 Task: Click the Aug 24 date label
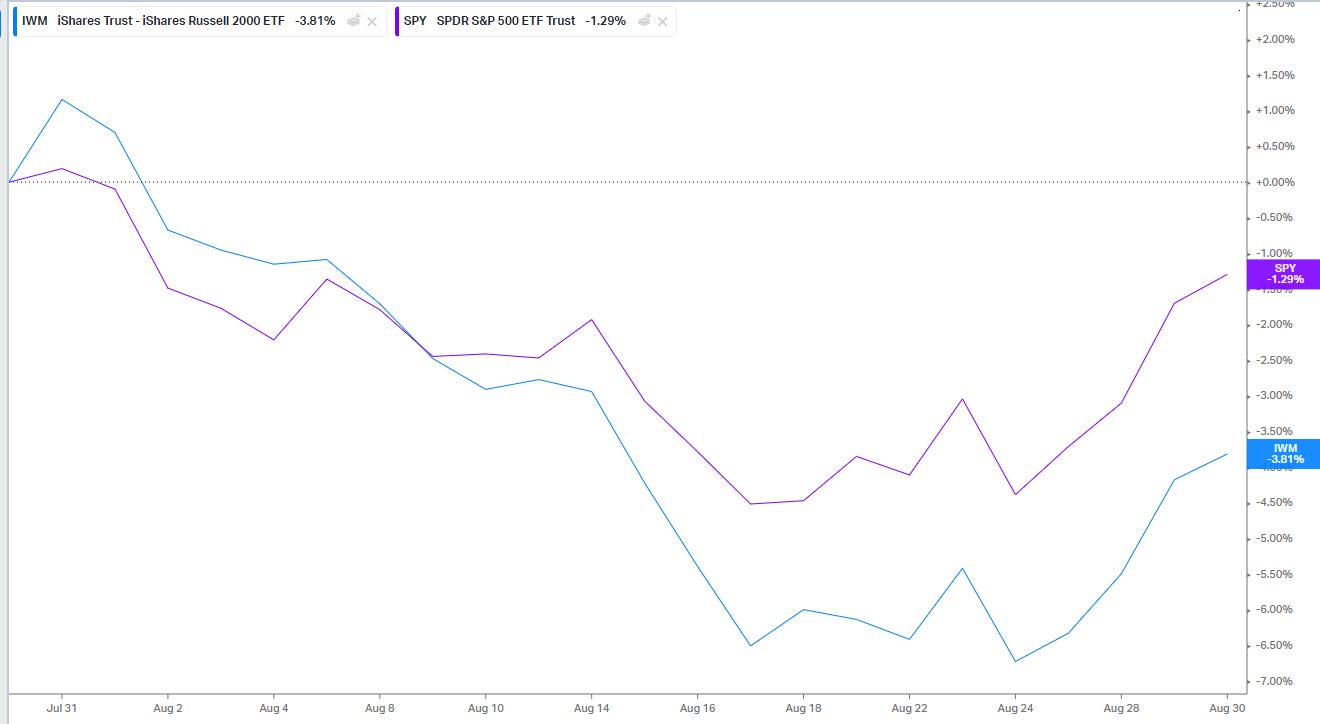pyautogui.click(x=1015, y=707)
